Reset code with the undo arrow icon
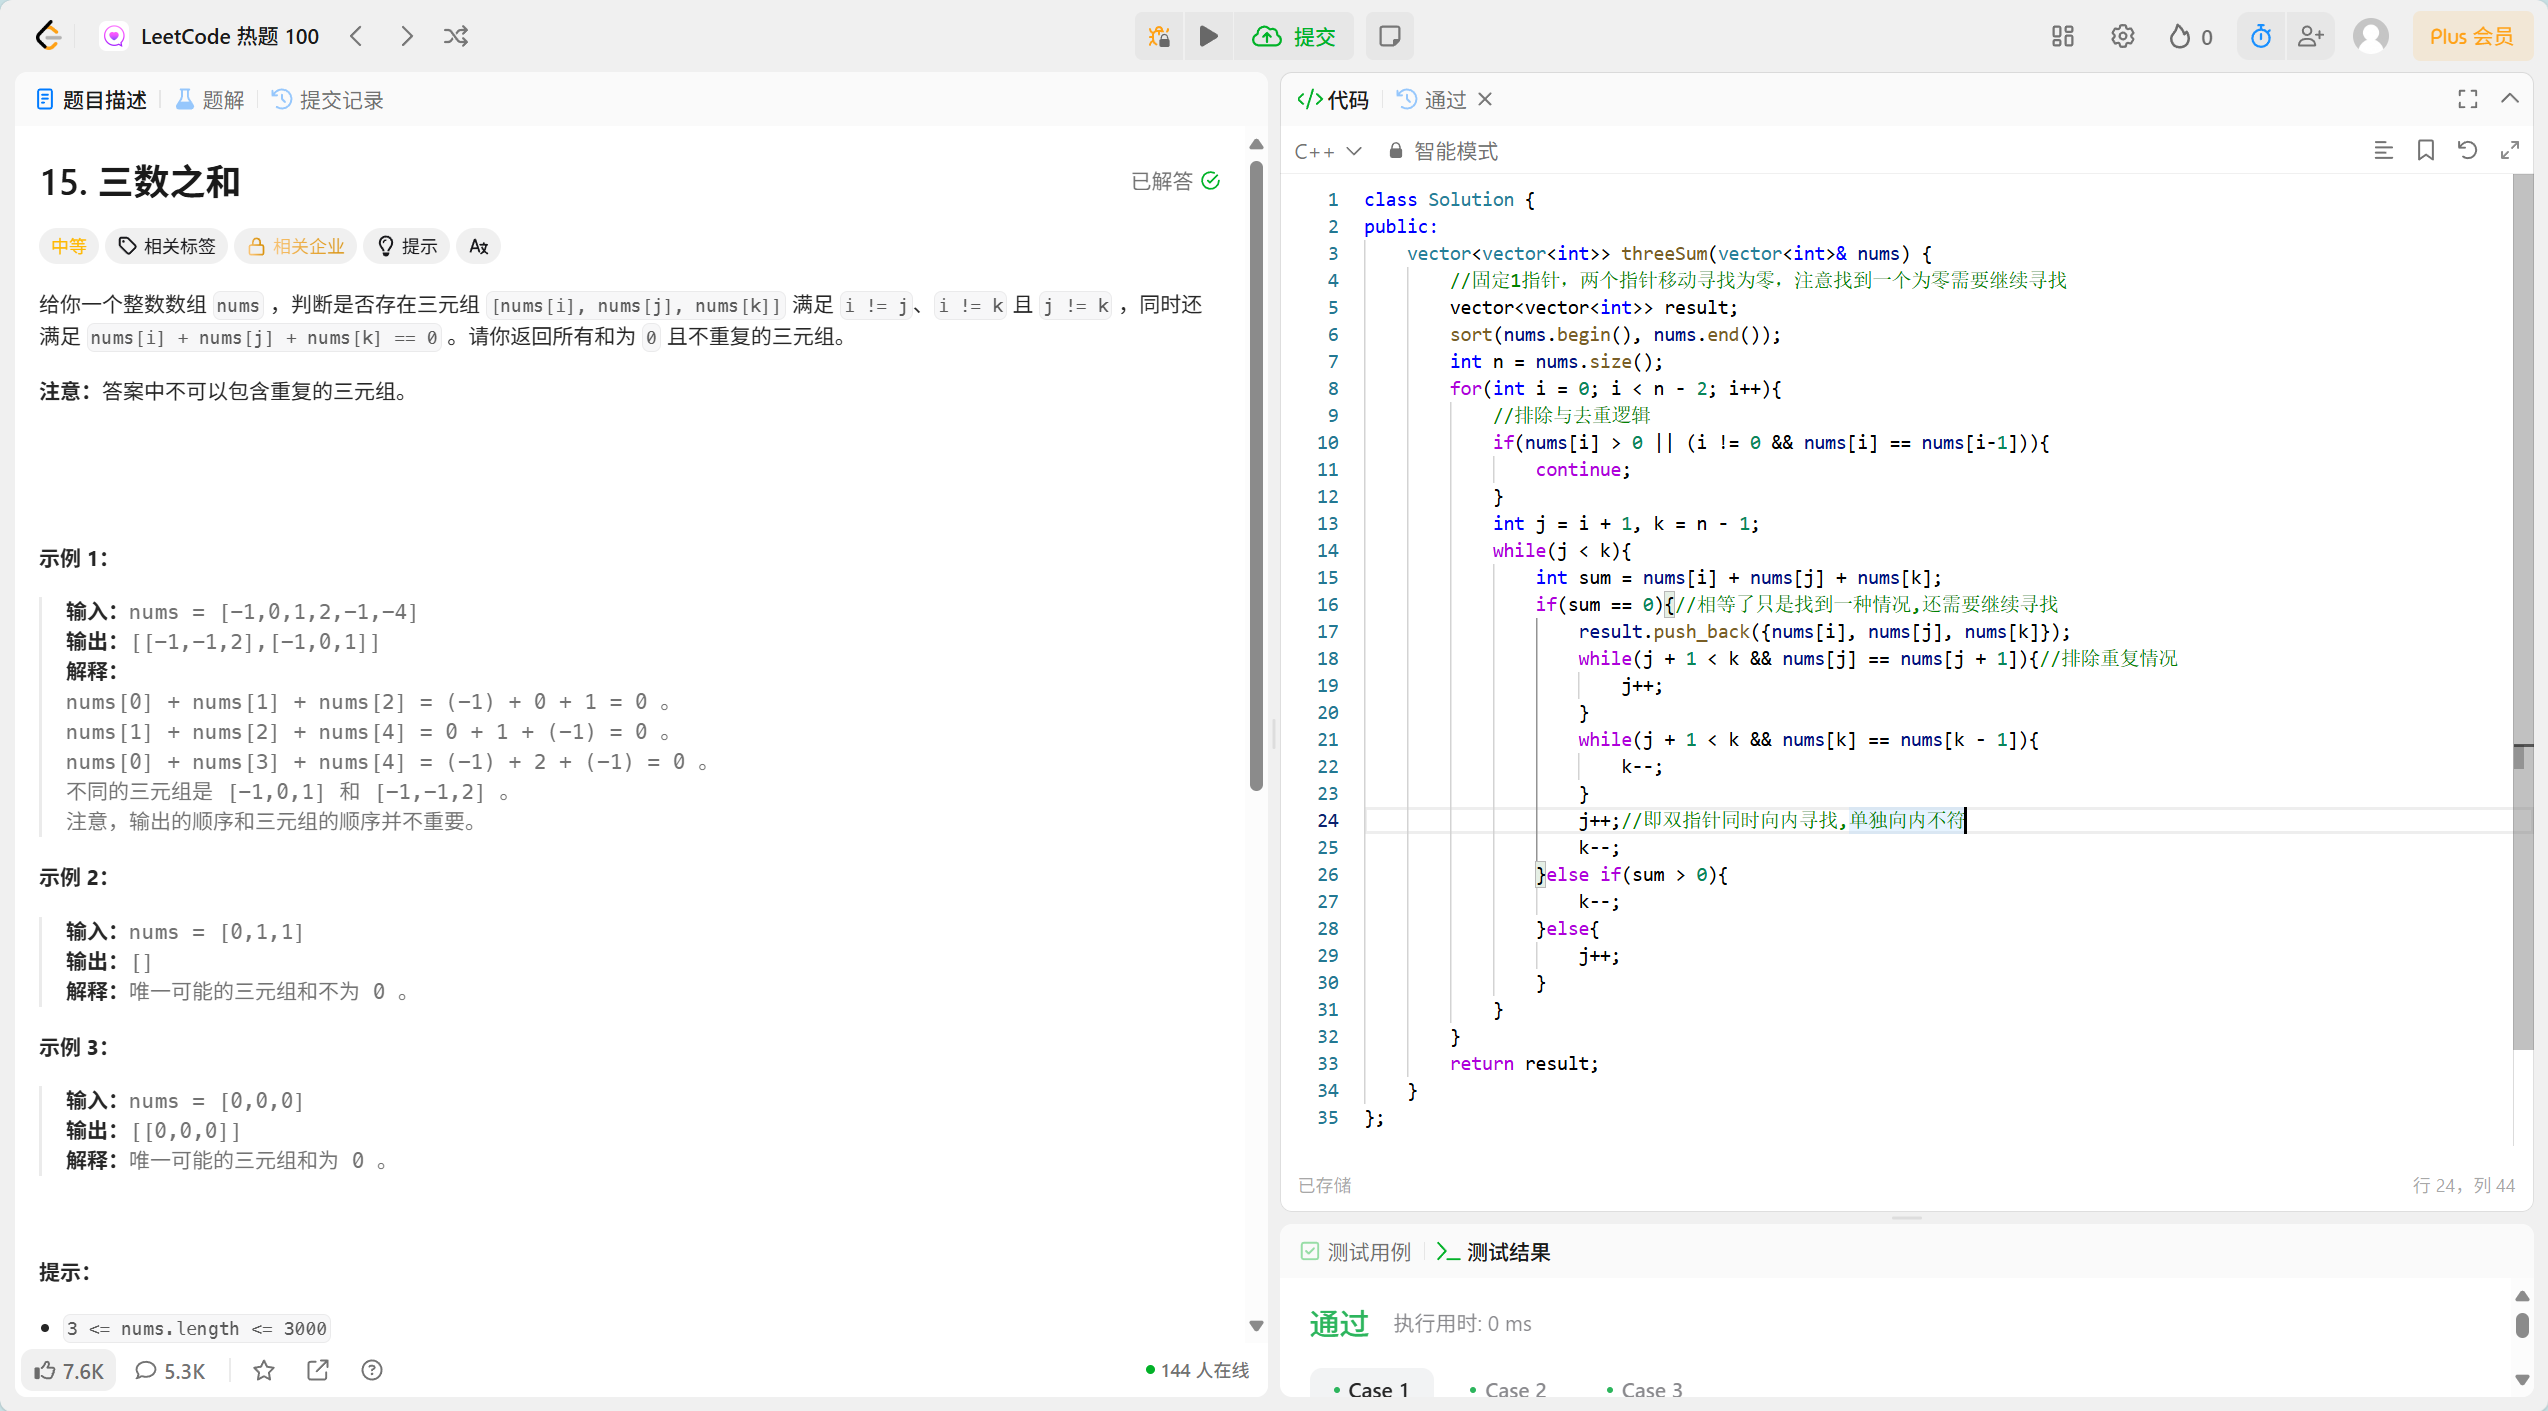Image resolution: width=2548 pixels, height=1411 pixels. click(x=2467, y=150)
